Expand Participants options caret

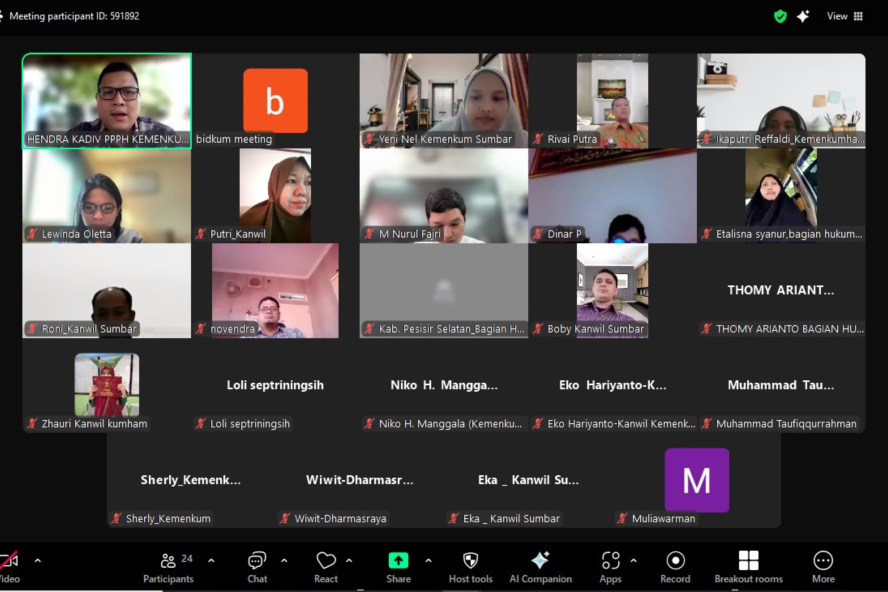pyautogui.click(x=211, y=561)
